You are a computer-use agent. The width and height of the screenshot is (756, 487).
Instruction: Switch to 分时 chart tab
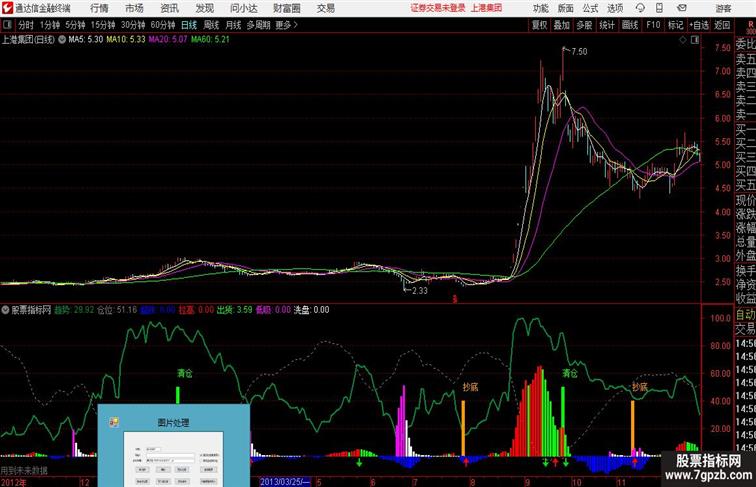(x=26, y=25)
